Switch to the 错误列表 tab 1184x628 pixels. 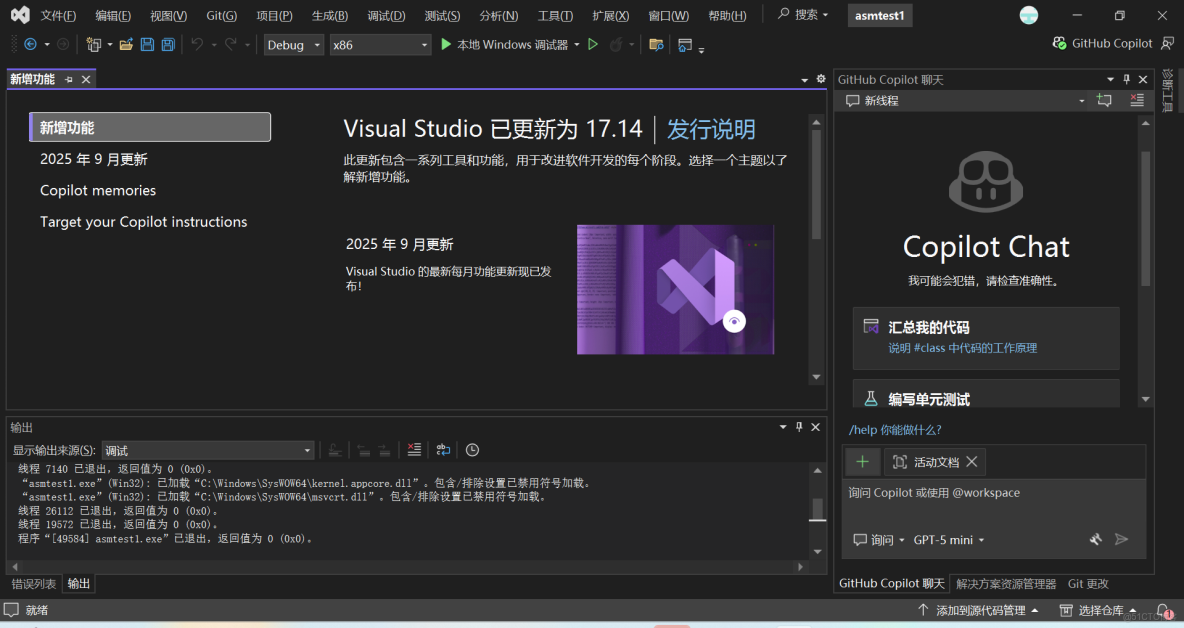point(33,583)
